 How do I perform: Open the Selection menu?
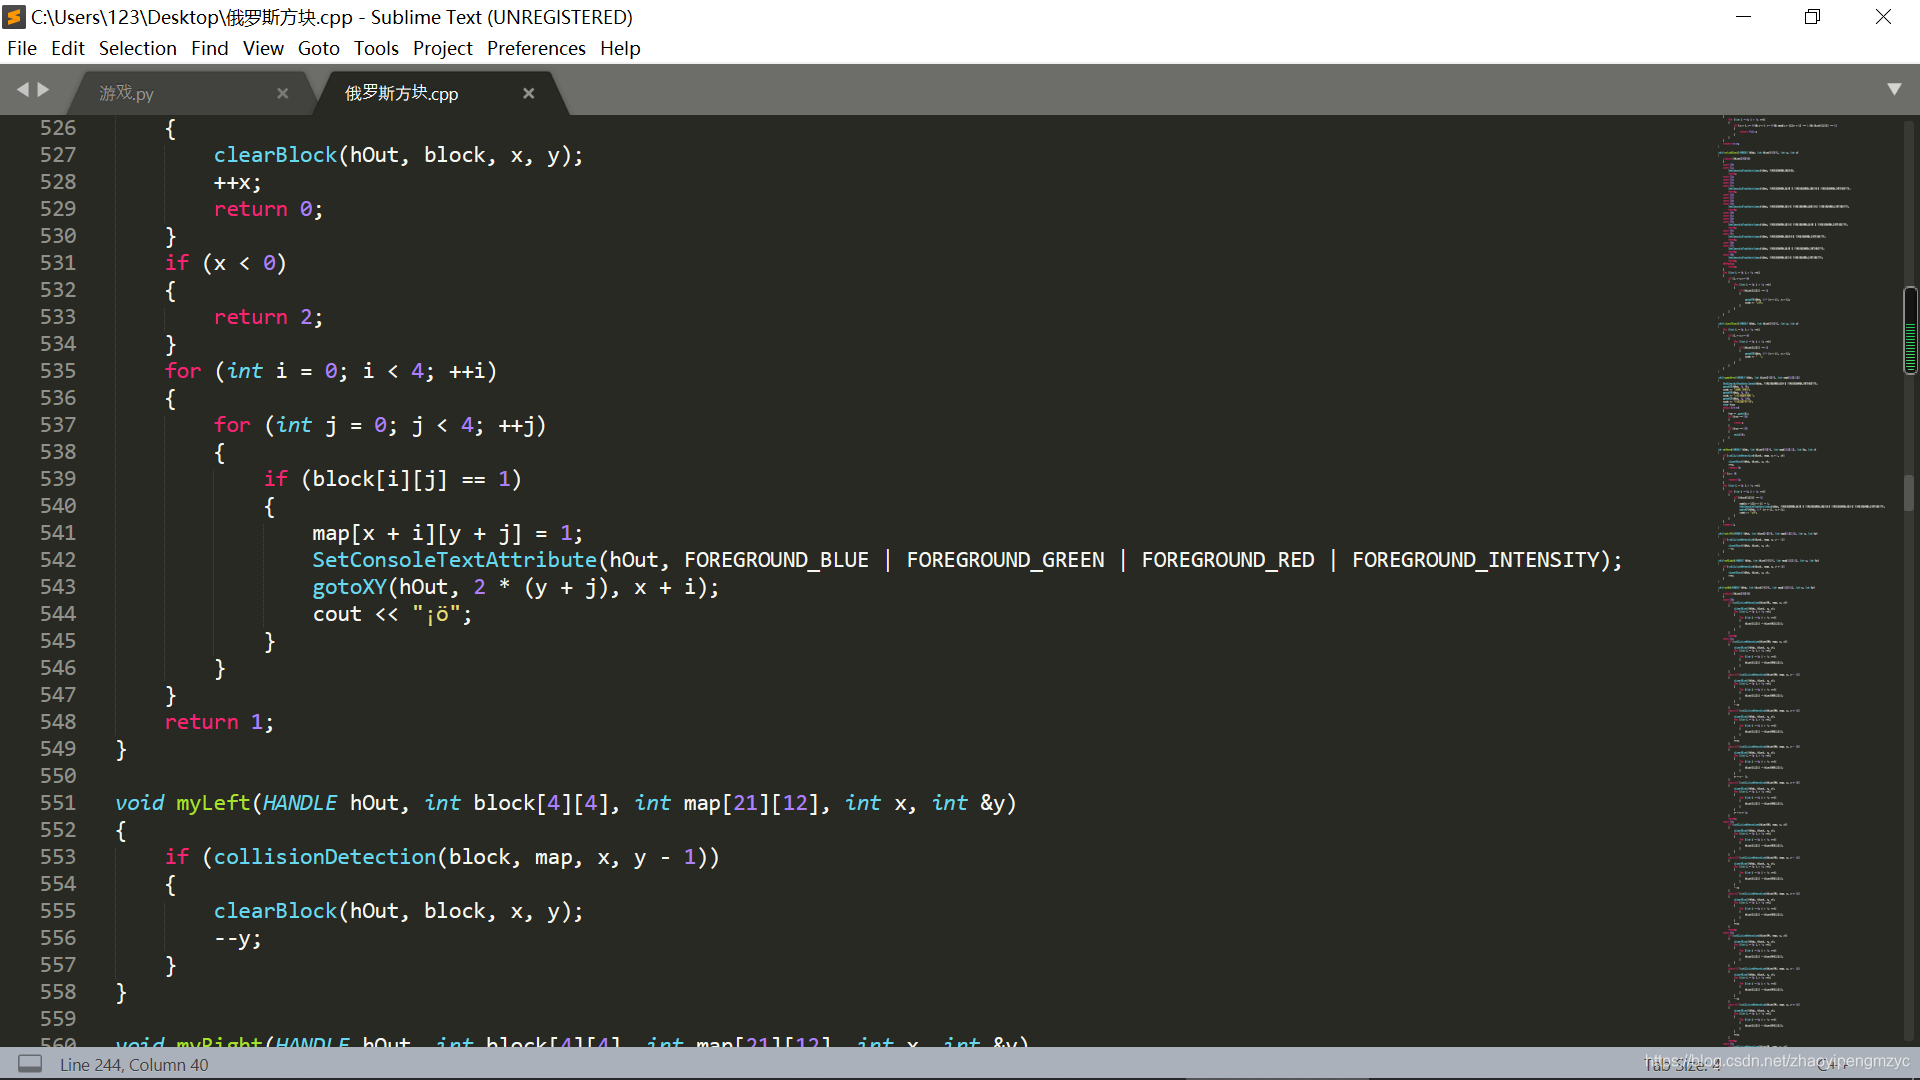[x=137, y=48]
